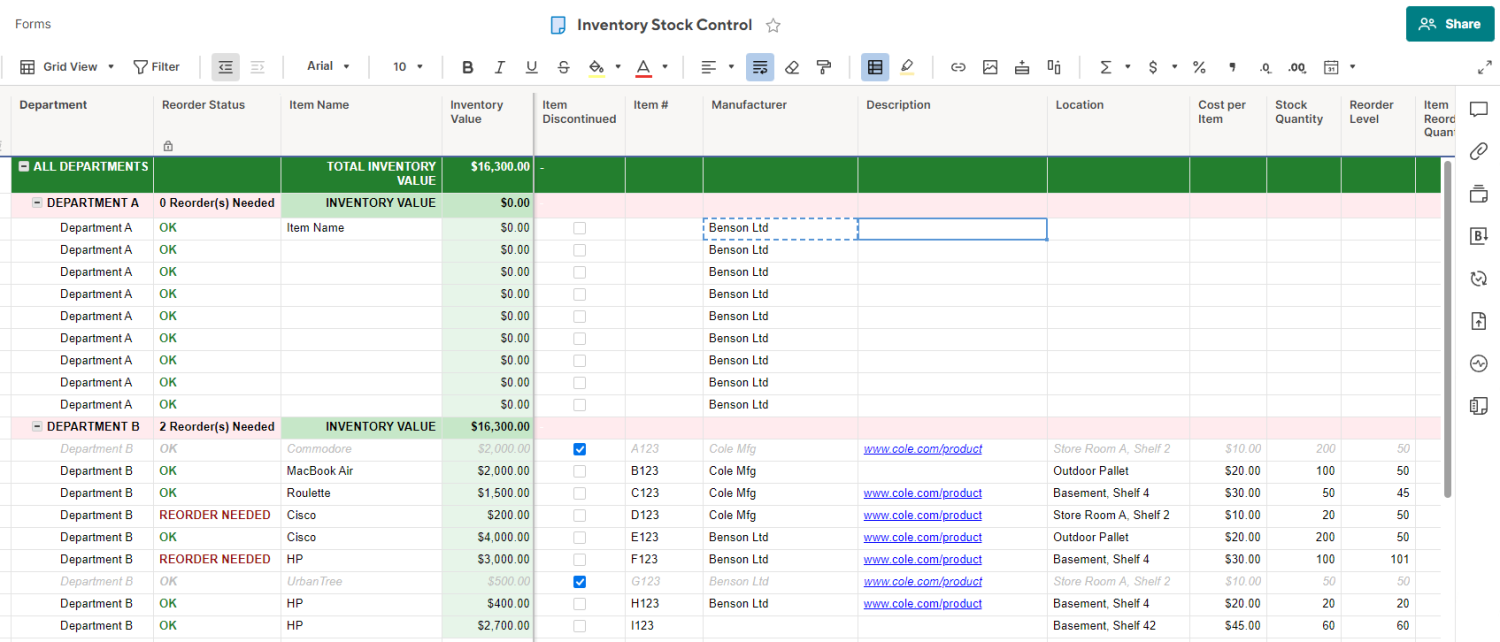Image resolution: width=1500 pixels, height=642 pixels.
Task: Click the Share button
Action: [x=1449, y=24]
